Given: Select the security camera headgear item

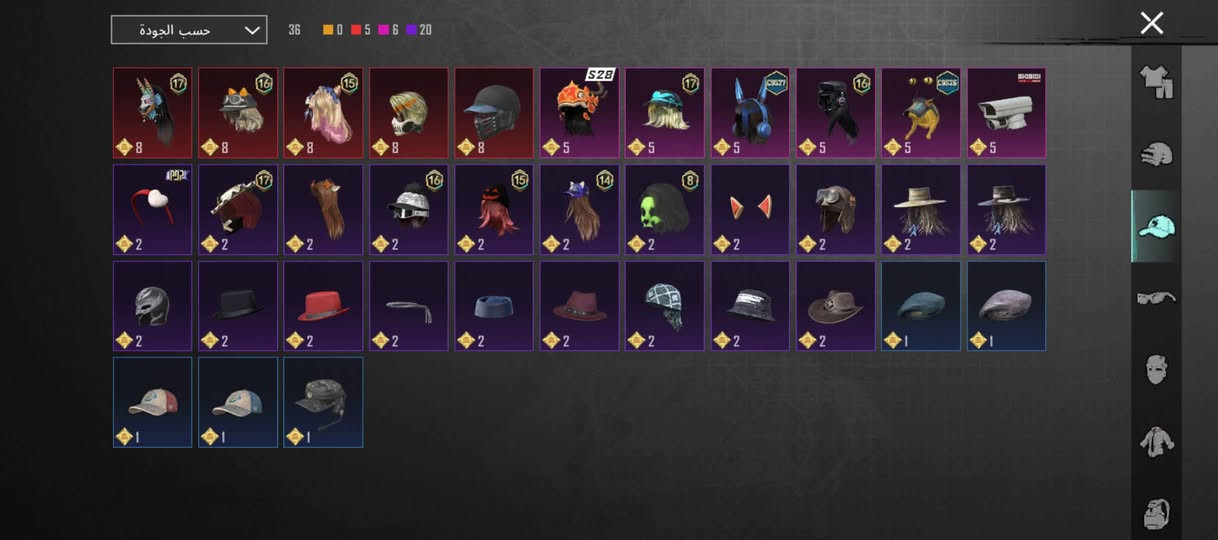Looking at the screenshot, I should pos(1006,113).
